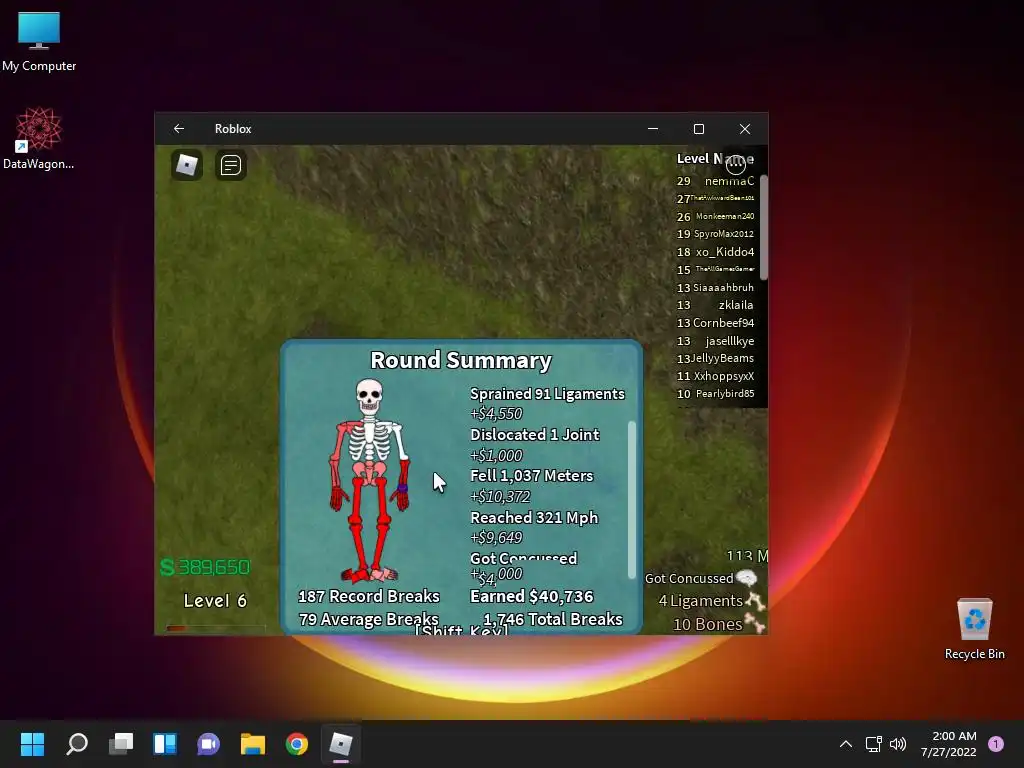This screenshot has height=768, width=1024.
Task: Click Fell 1,037 Meters entry
Action: [x=532, y=476]
